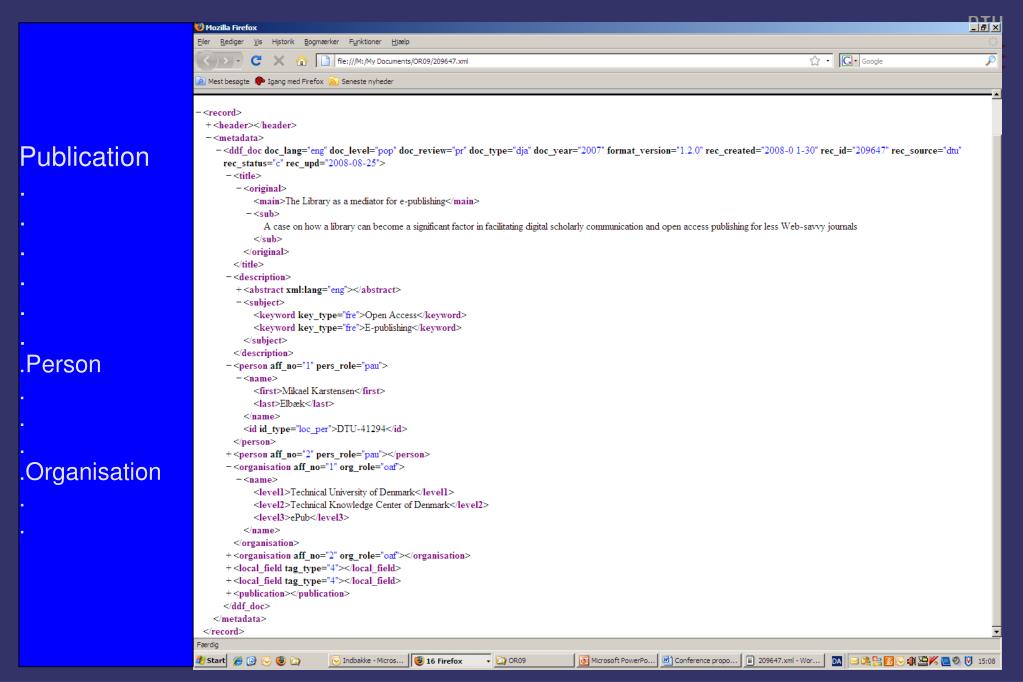1023x682 pixels.
Task: Switch to Microsoft PowerPoint taskbar button
Action: click(x=617, y=660)
